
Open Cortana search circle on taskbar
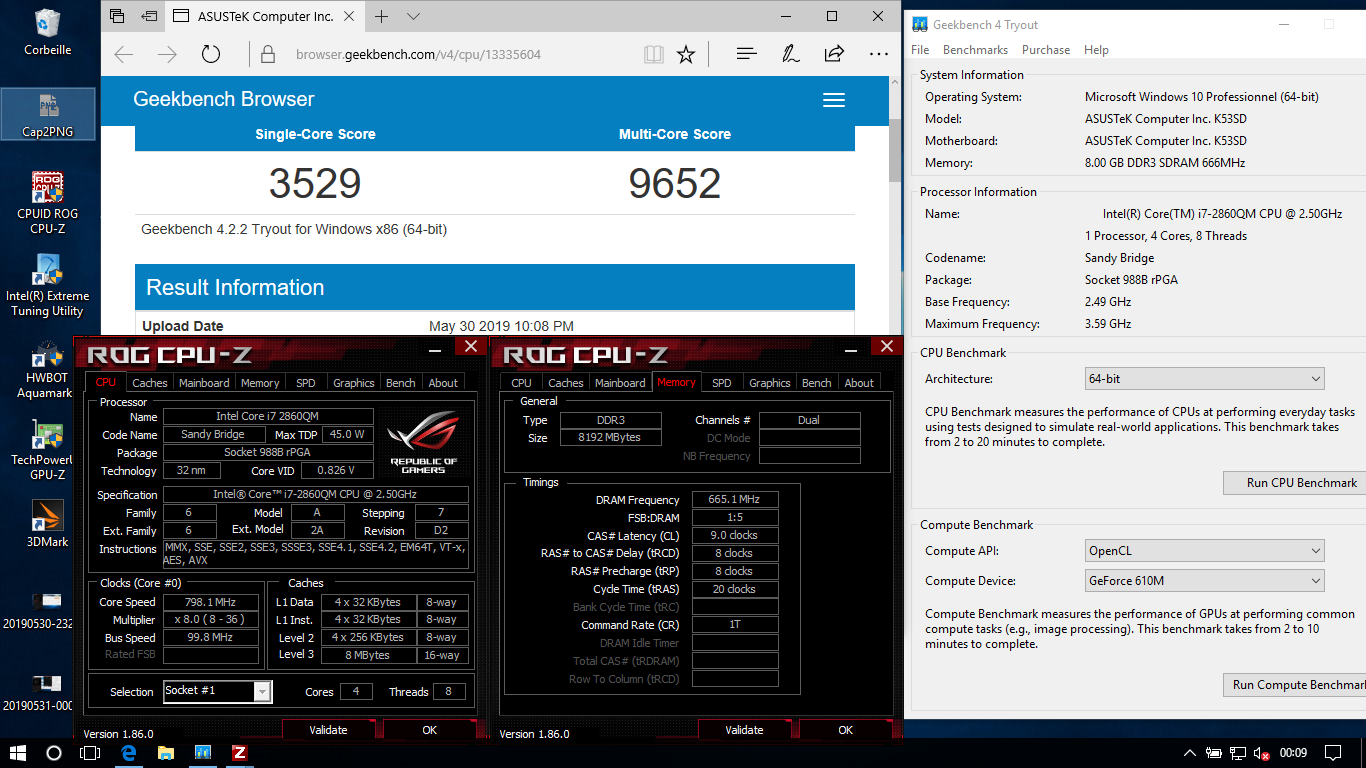click(x=54, y=752)
